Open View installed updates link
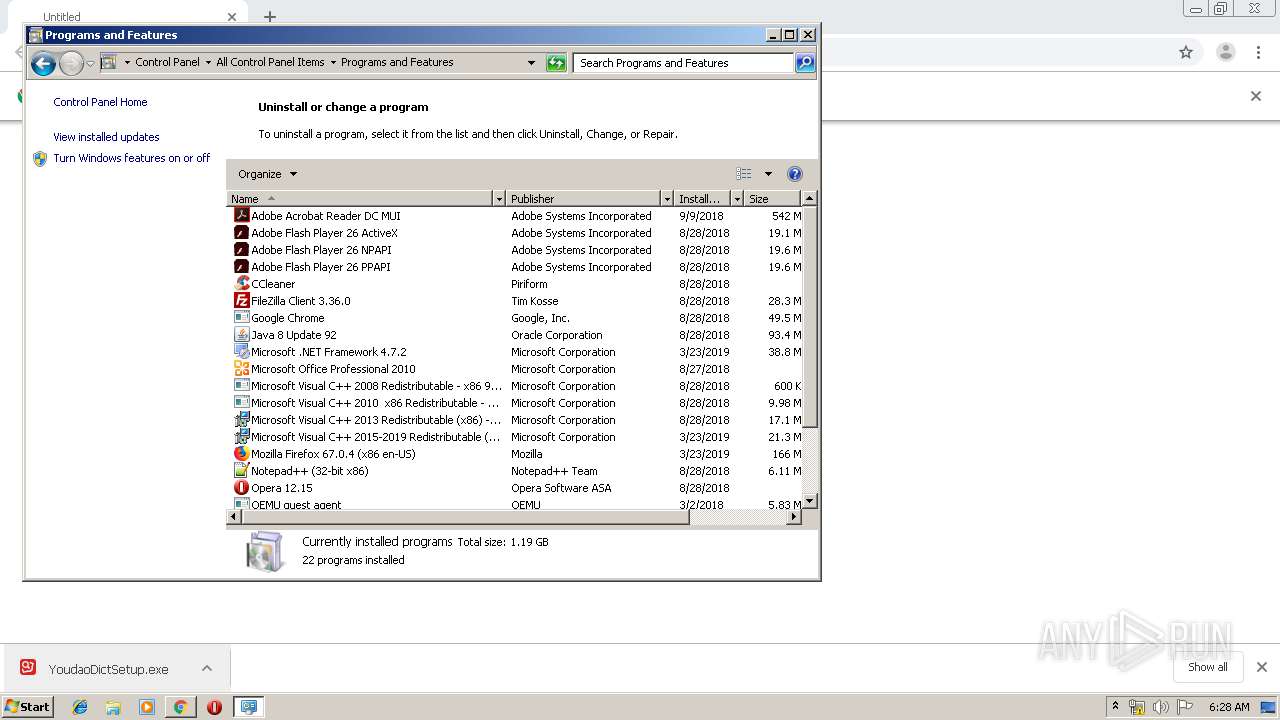 point(106,137)
